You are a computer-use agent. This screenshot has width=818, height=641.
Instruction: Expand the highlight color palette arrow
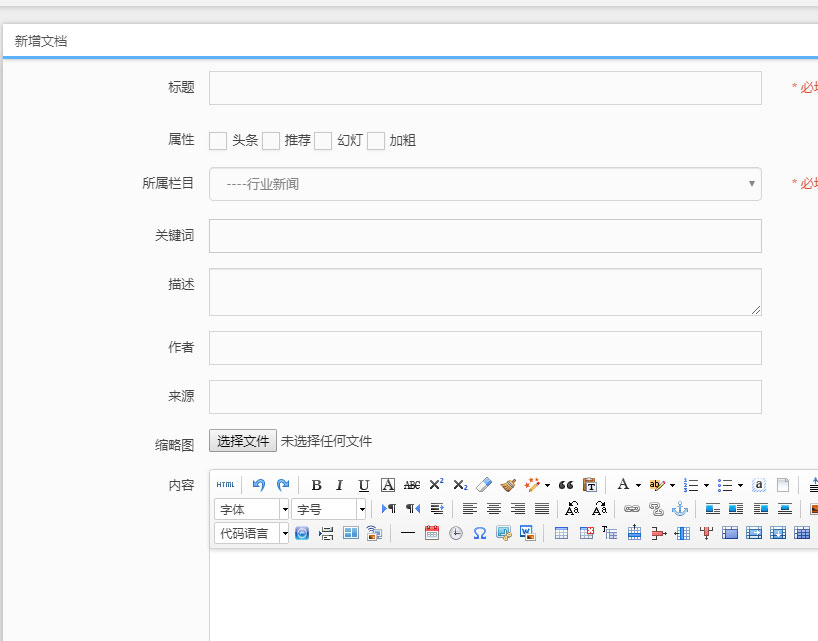point(672,485)
